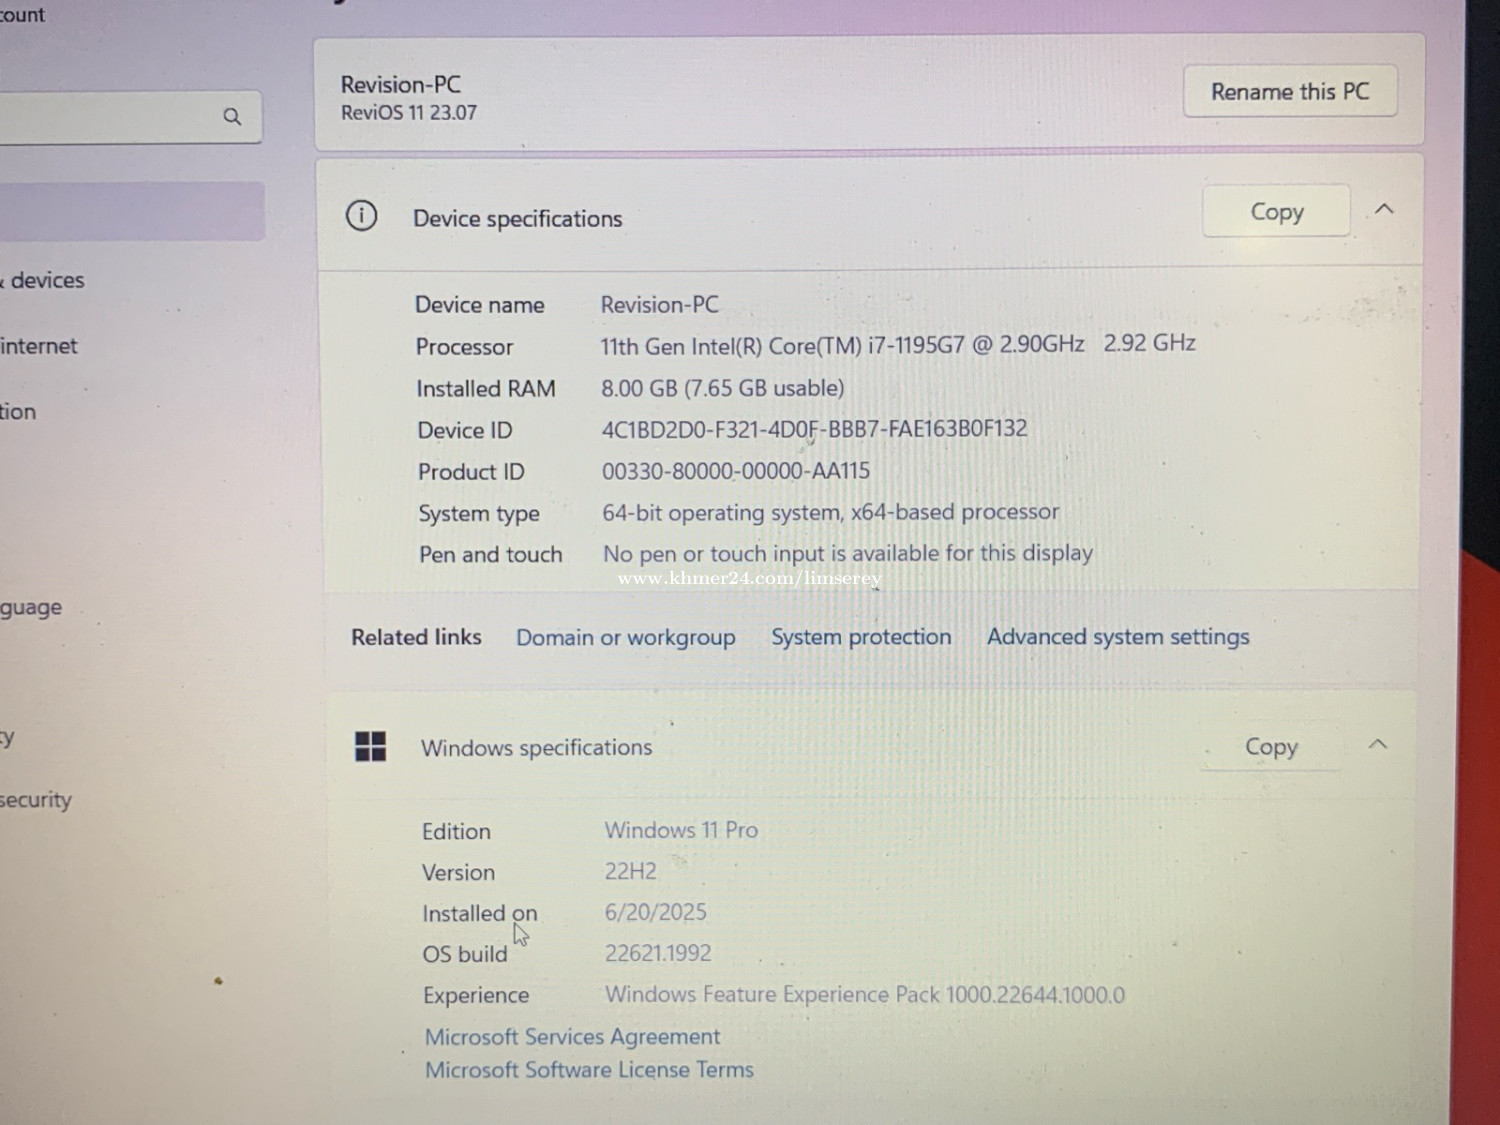
Task: Select the 'Windows 11 Pro' edition value
Action: pos(681,830)
